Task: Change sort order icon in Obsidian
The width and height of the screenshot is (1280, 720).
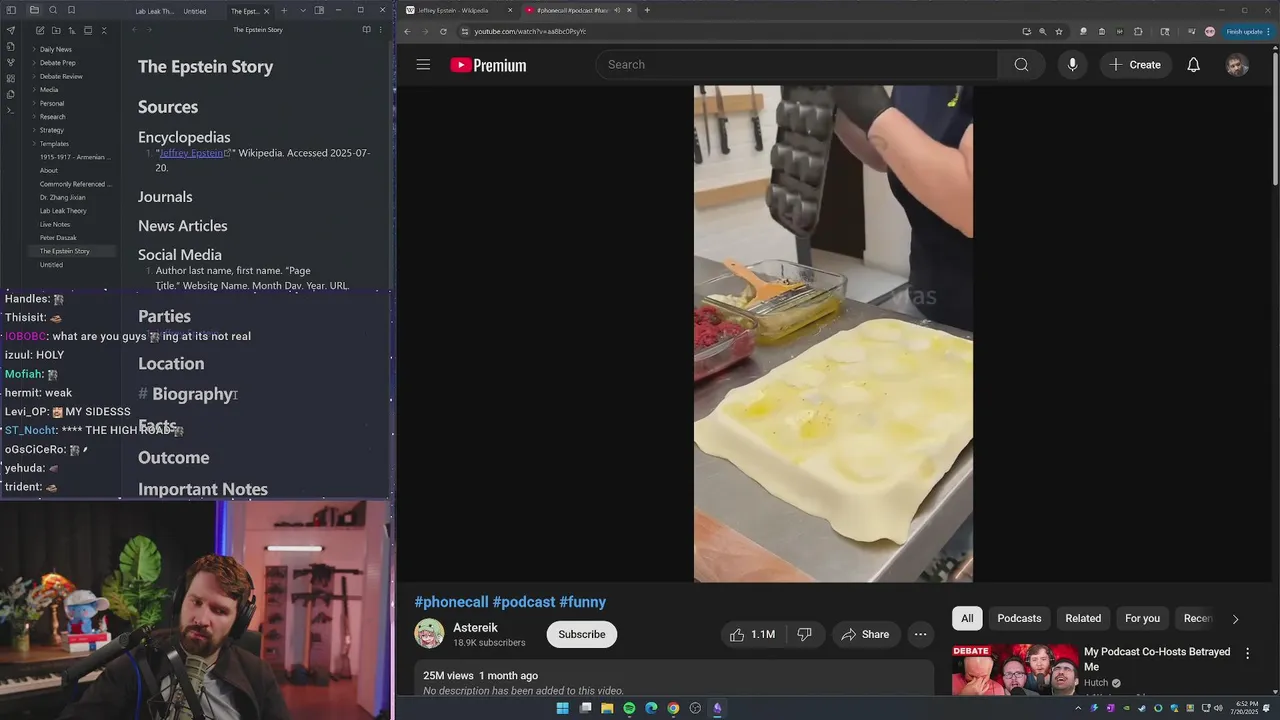Action: coord(72,31)
